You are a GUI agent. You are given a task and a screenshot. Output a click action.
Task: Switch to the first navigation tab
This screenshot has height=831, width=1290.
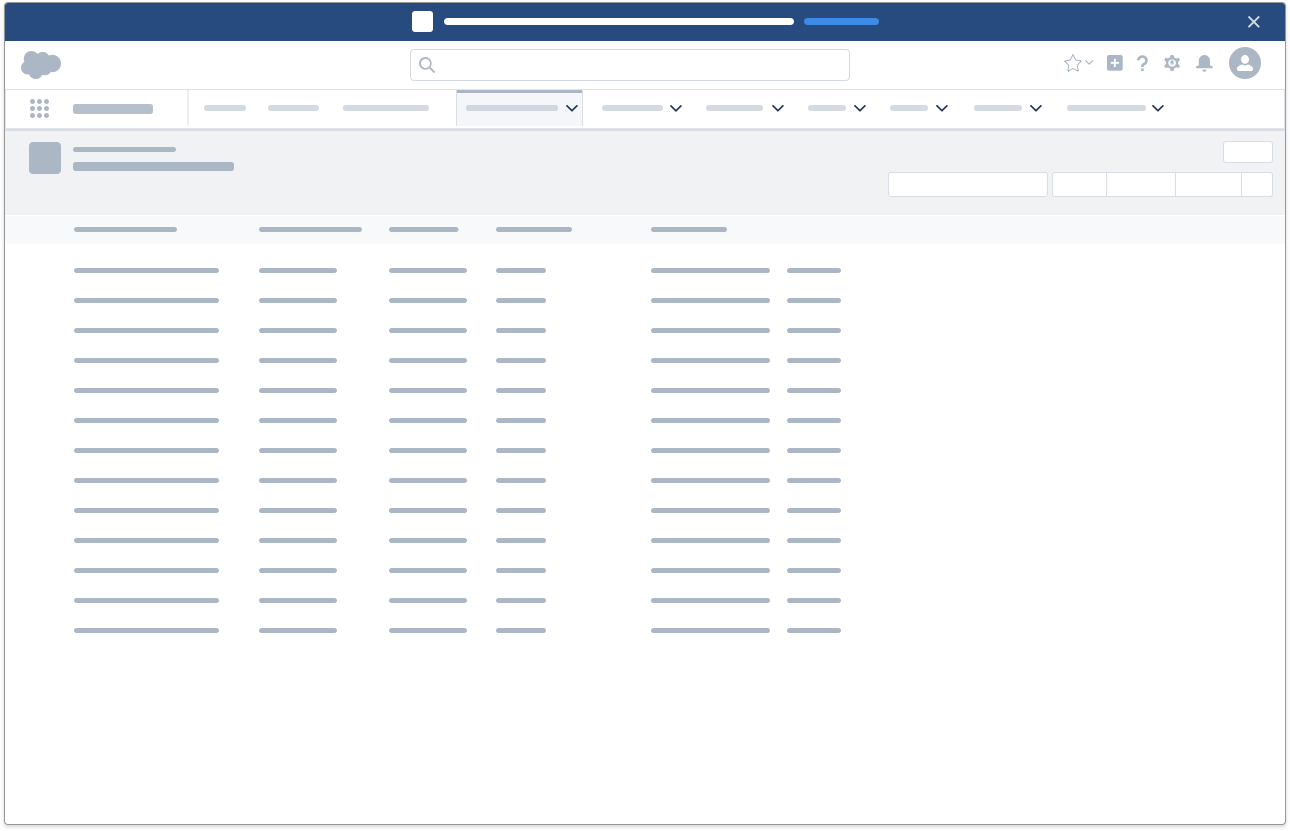pyautogui.click(x=225, y=108)
